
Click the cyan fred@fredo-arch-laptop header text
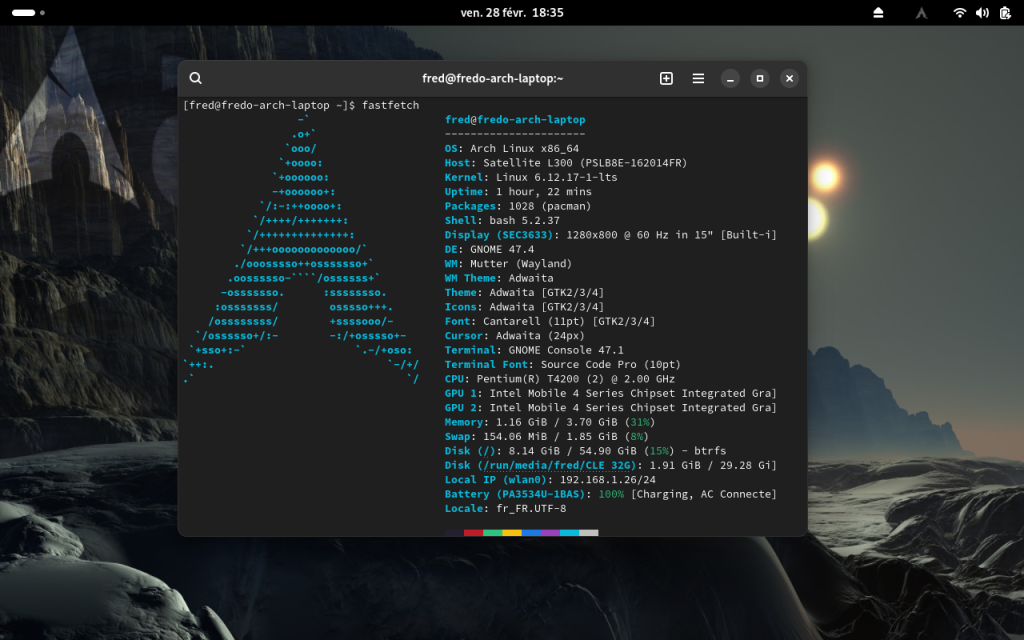(x=515, y=120)
